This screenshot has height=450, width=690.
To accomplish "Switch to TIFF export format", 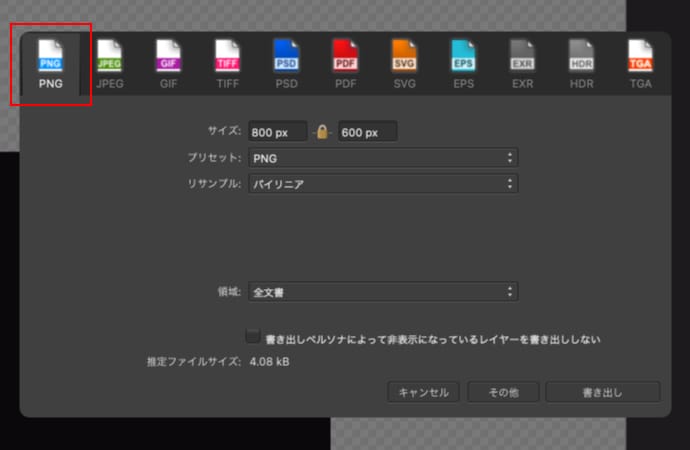I will (227, 62).
